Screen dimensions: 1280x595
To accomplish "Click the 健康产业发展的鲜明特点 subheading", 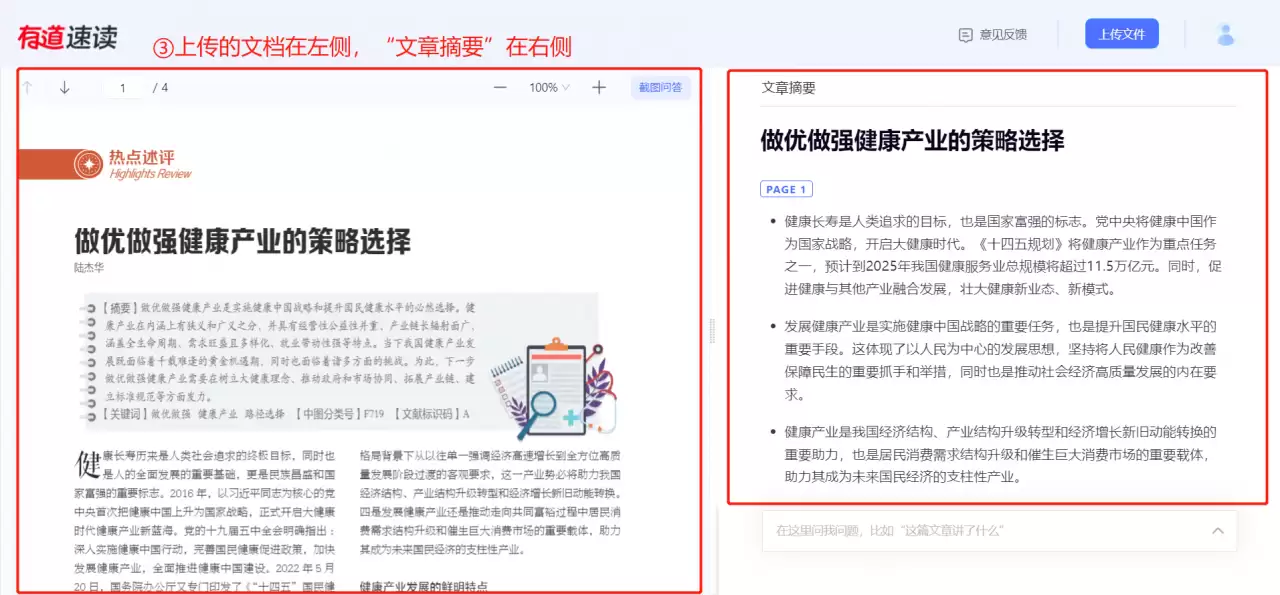I will 422,586.
